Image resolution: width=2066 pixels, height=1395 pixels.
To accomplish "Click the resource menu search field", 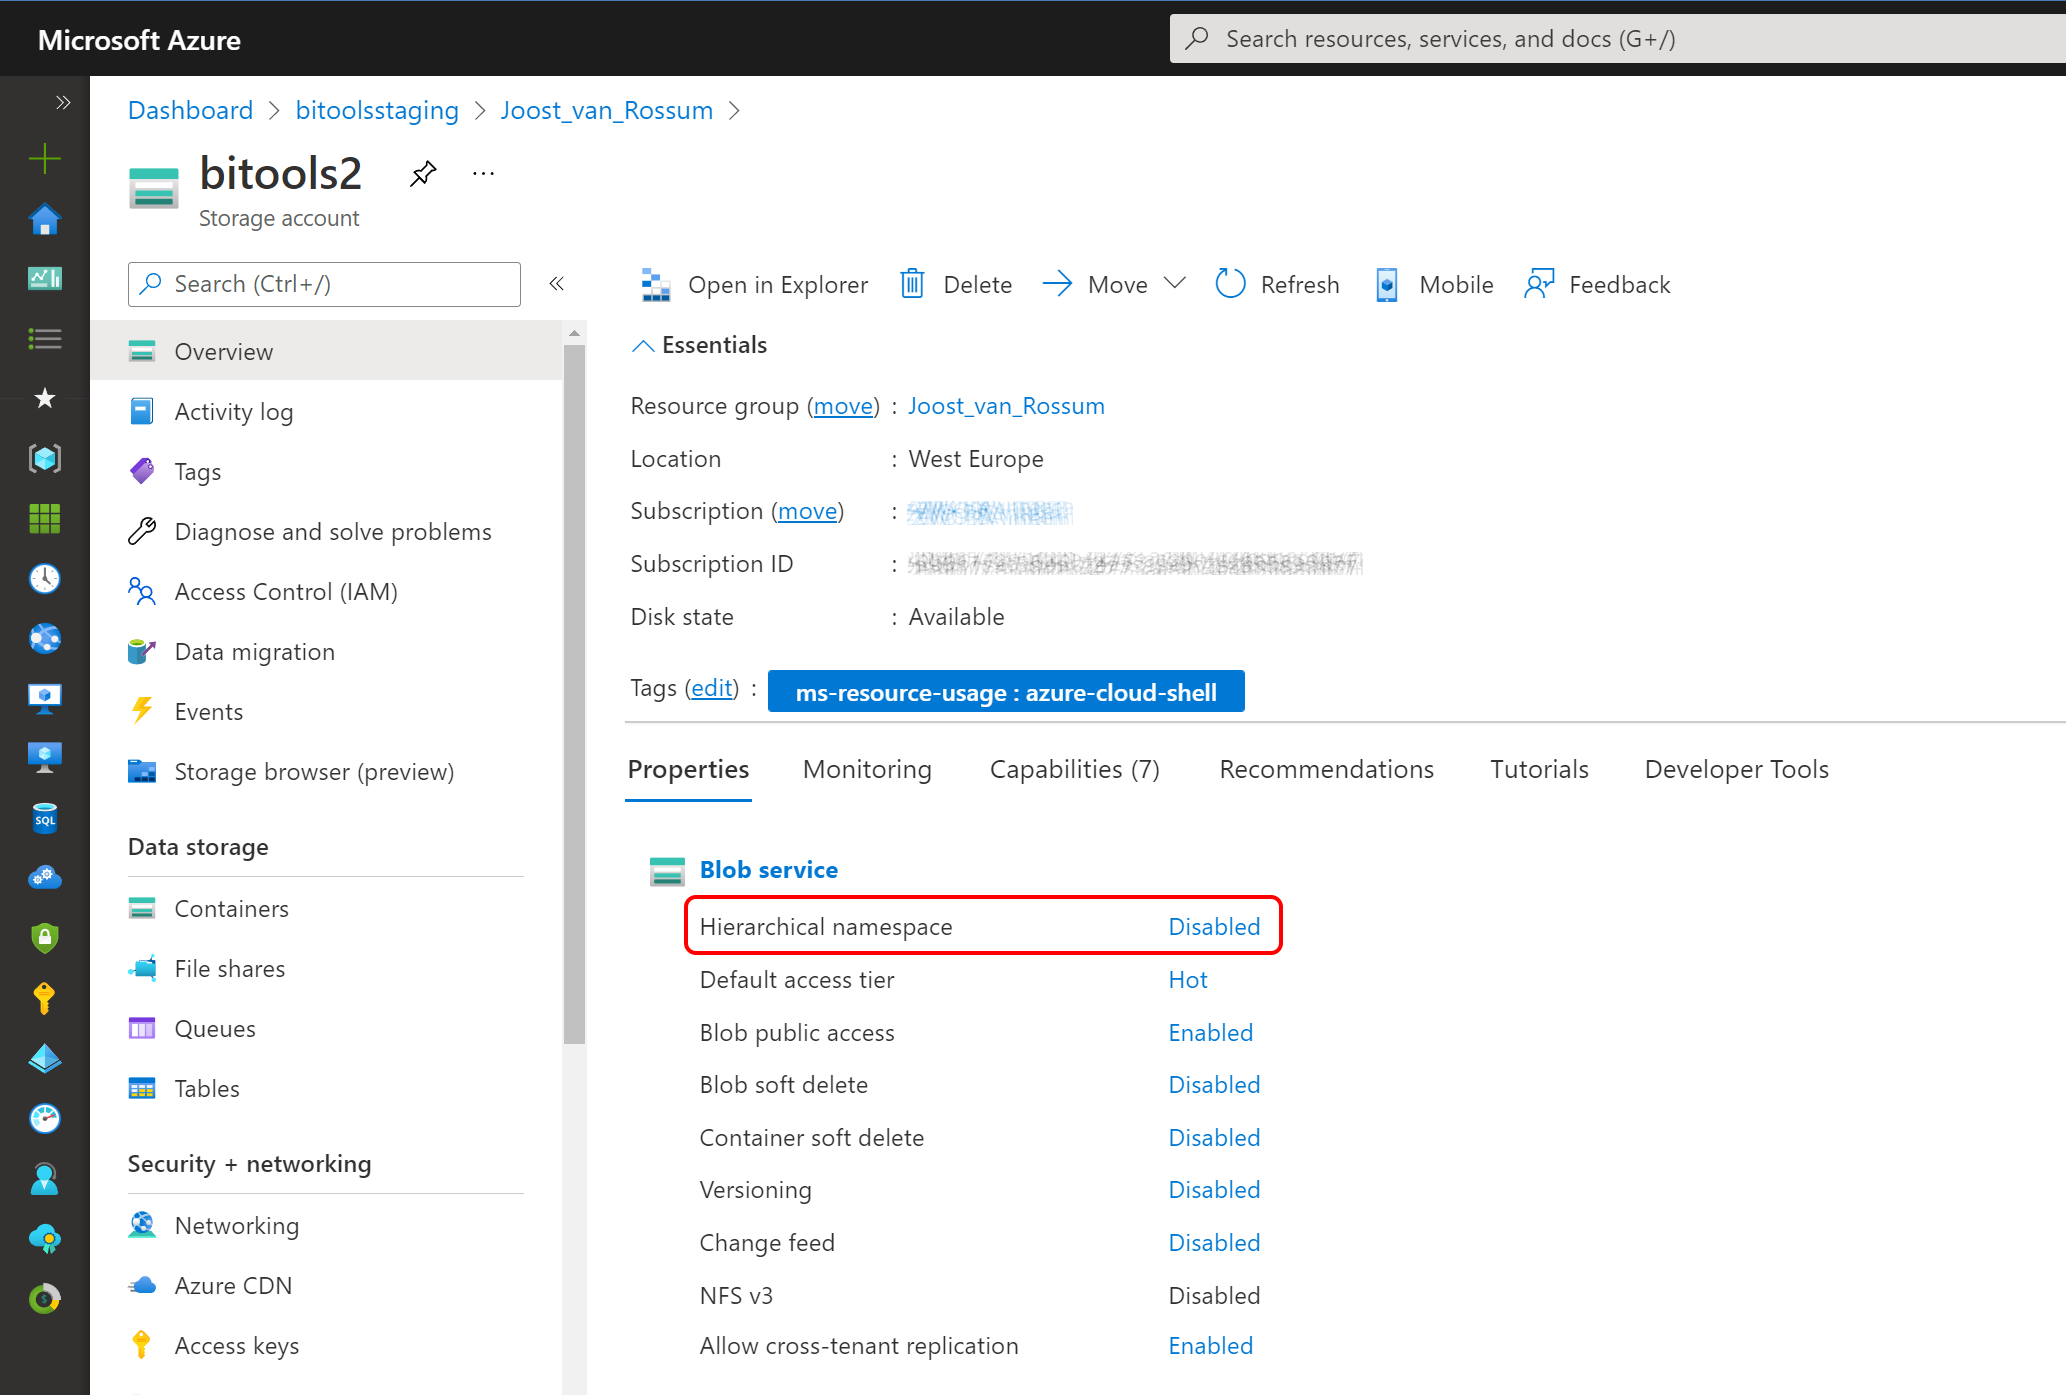I will click(324, 284).
